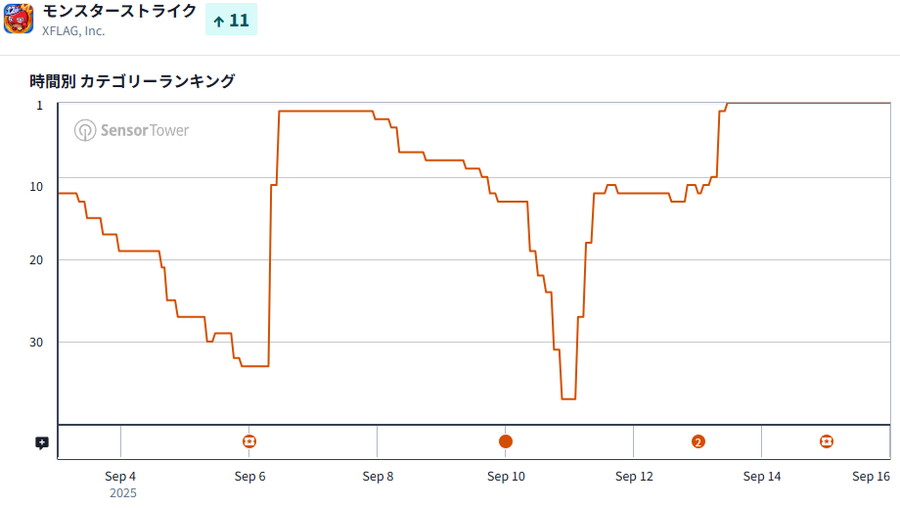The height and width of the screenshot is (508, 900).
Task: Click the Sep 14 date label
Action: tap(761, 476)
